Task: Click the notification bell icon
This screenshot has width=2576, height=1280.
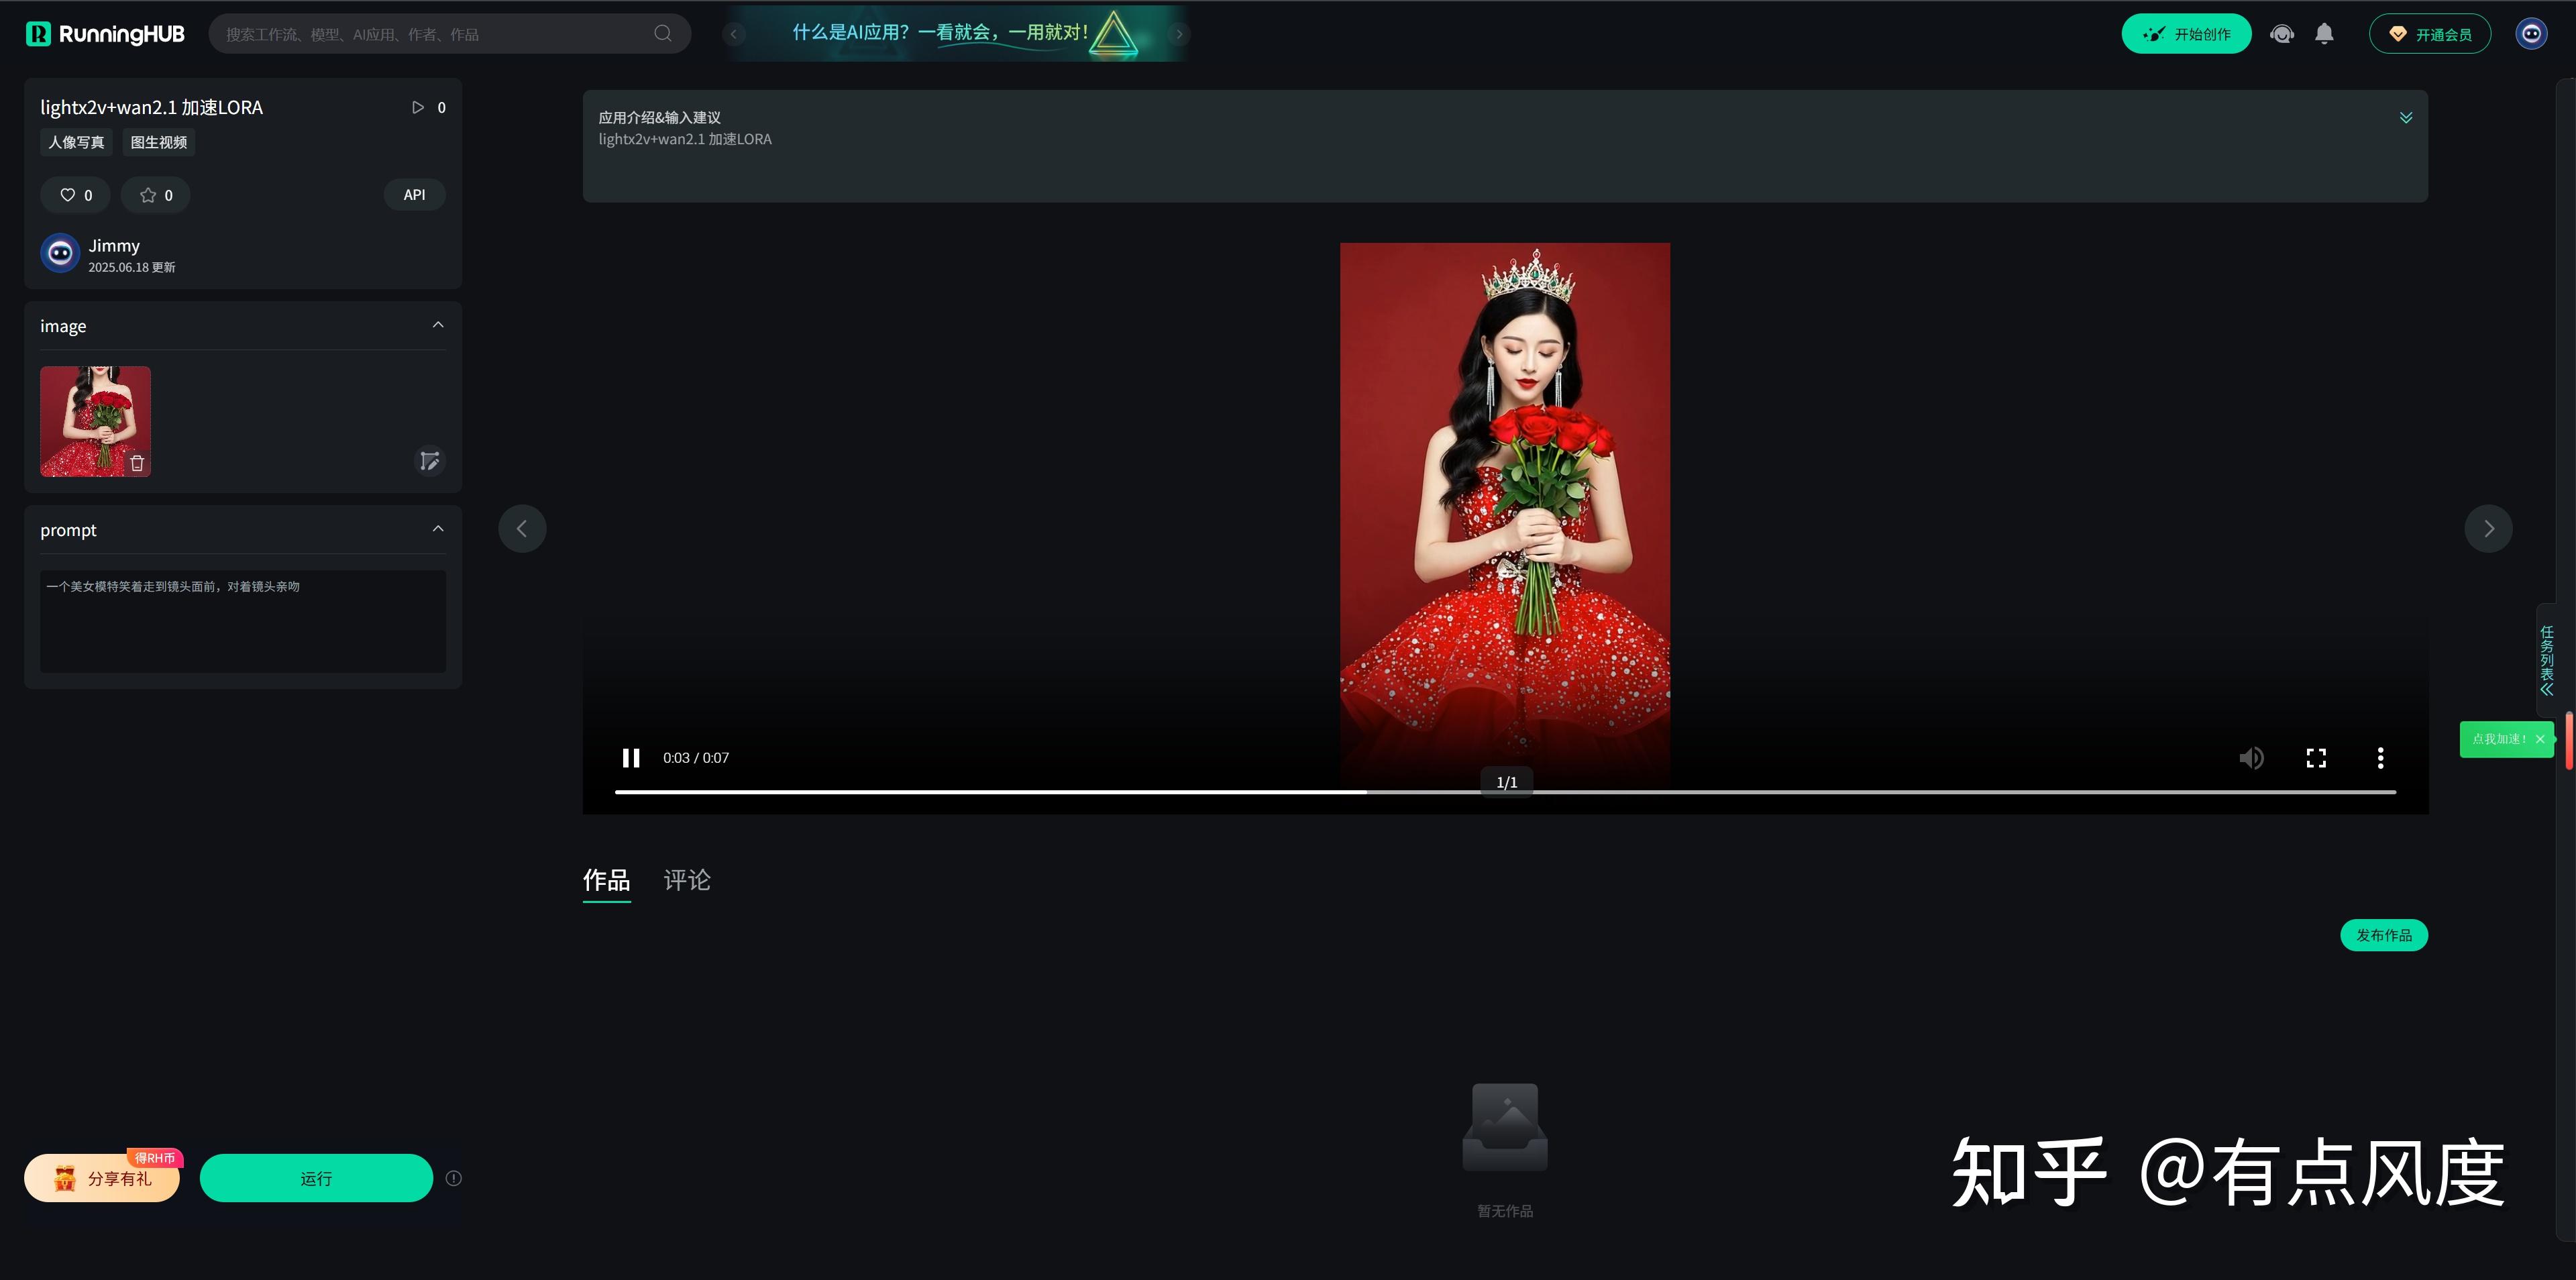Action: coord(2324,34)
